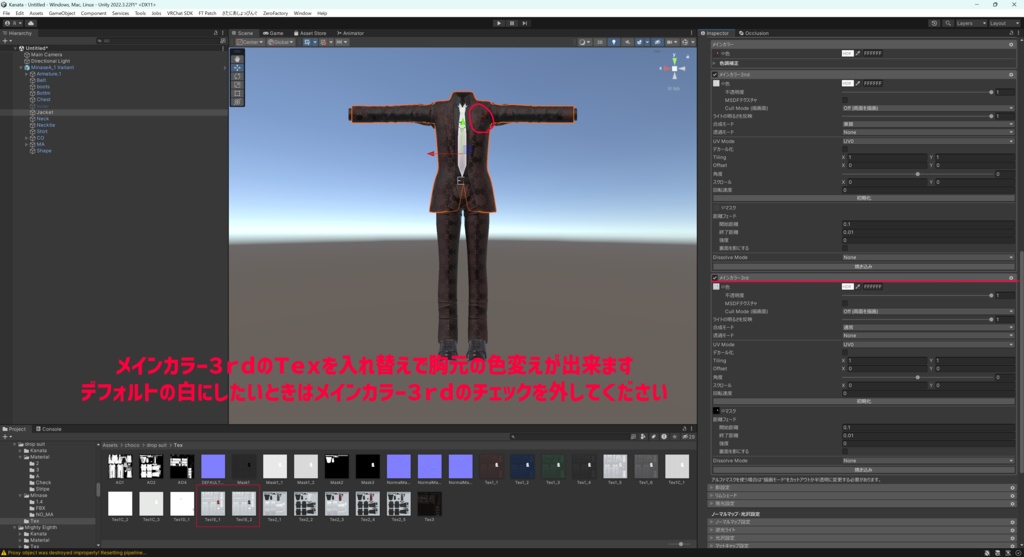Click the Hierarchy add (+) button
The width and height of the screenshot is (1024, 557).
(x=6, y=40)
